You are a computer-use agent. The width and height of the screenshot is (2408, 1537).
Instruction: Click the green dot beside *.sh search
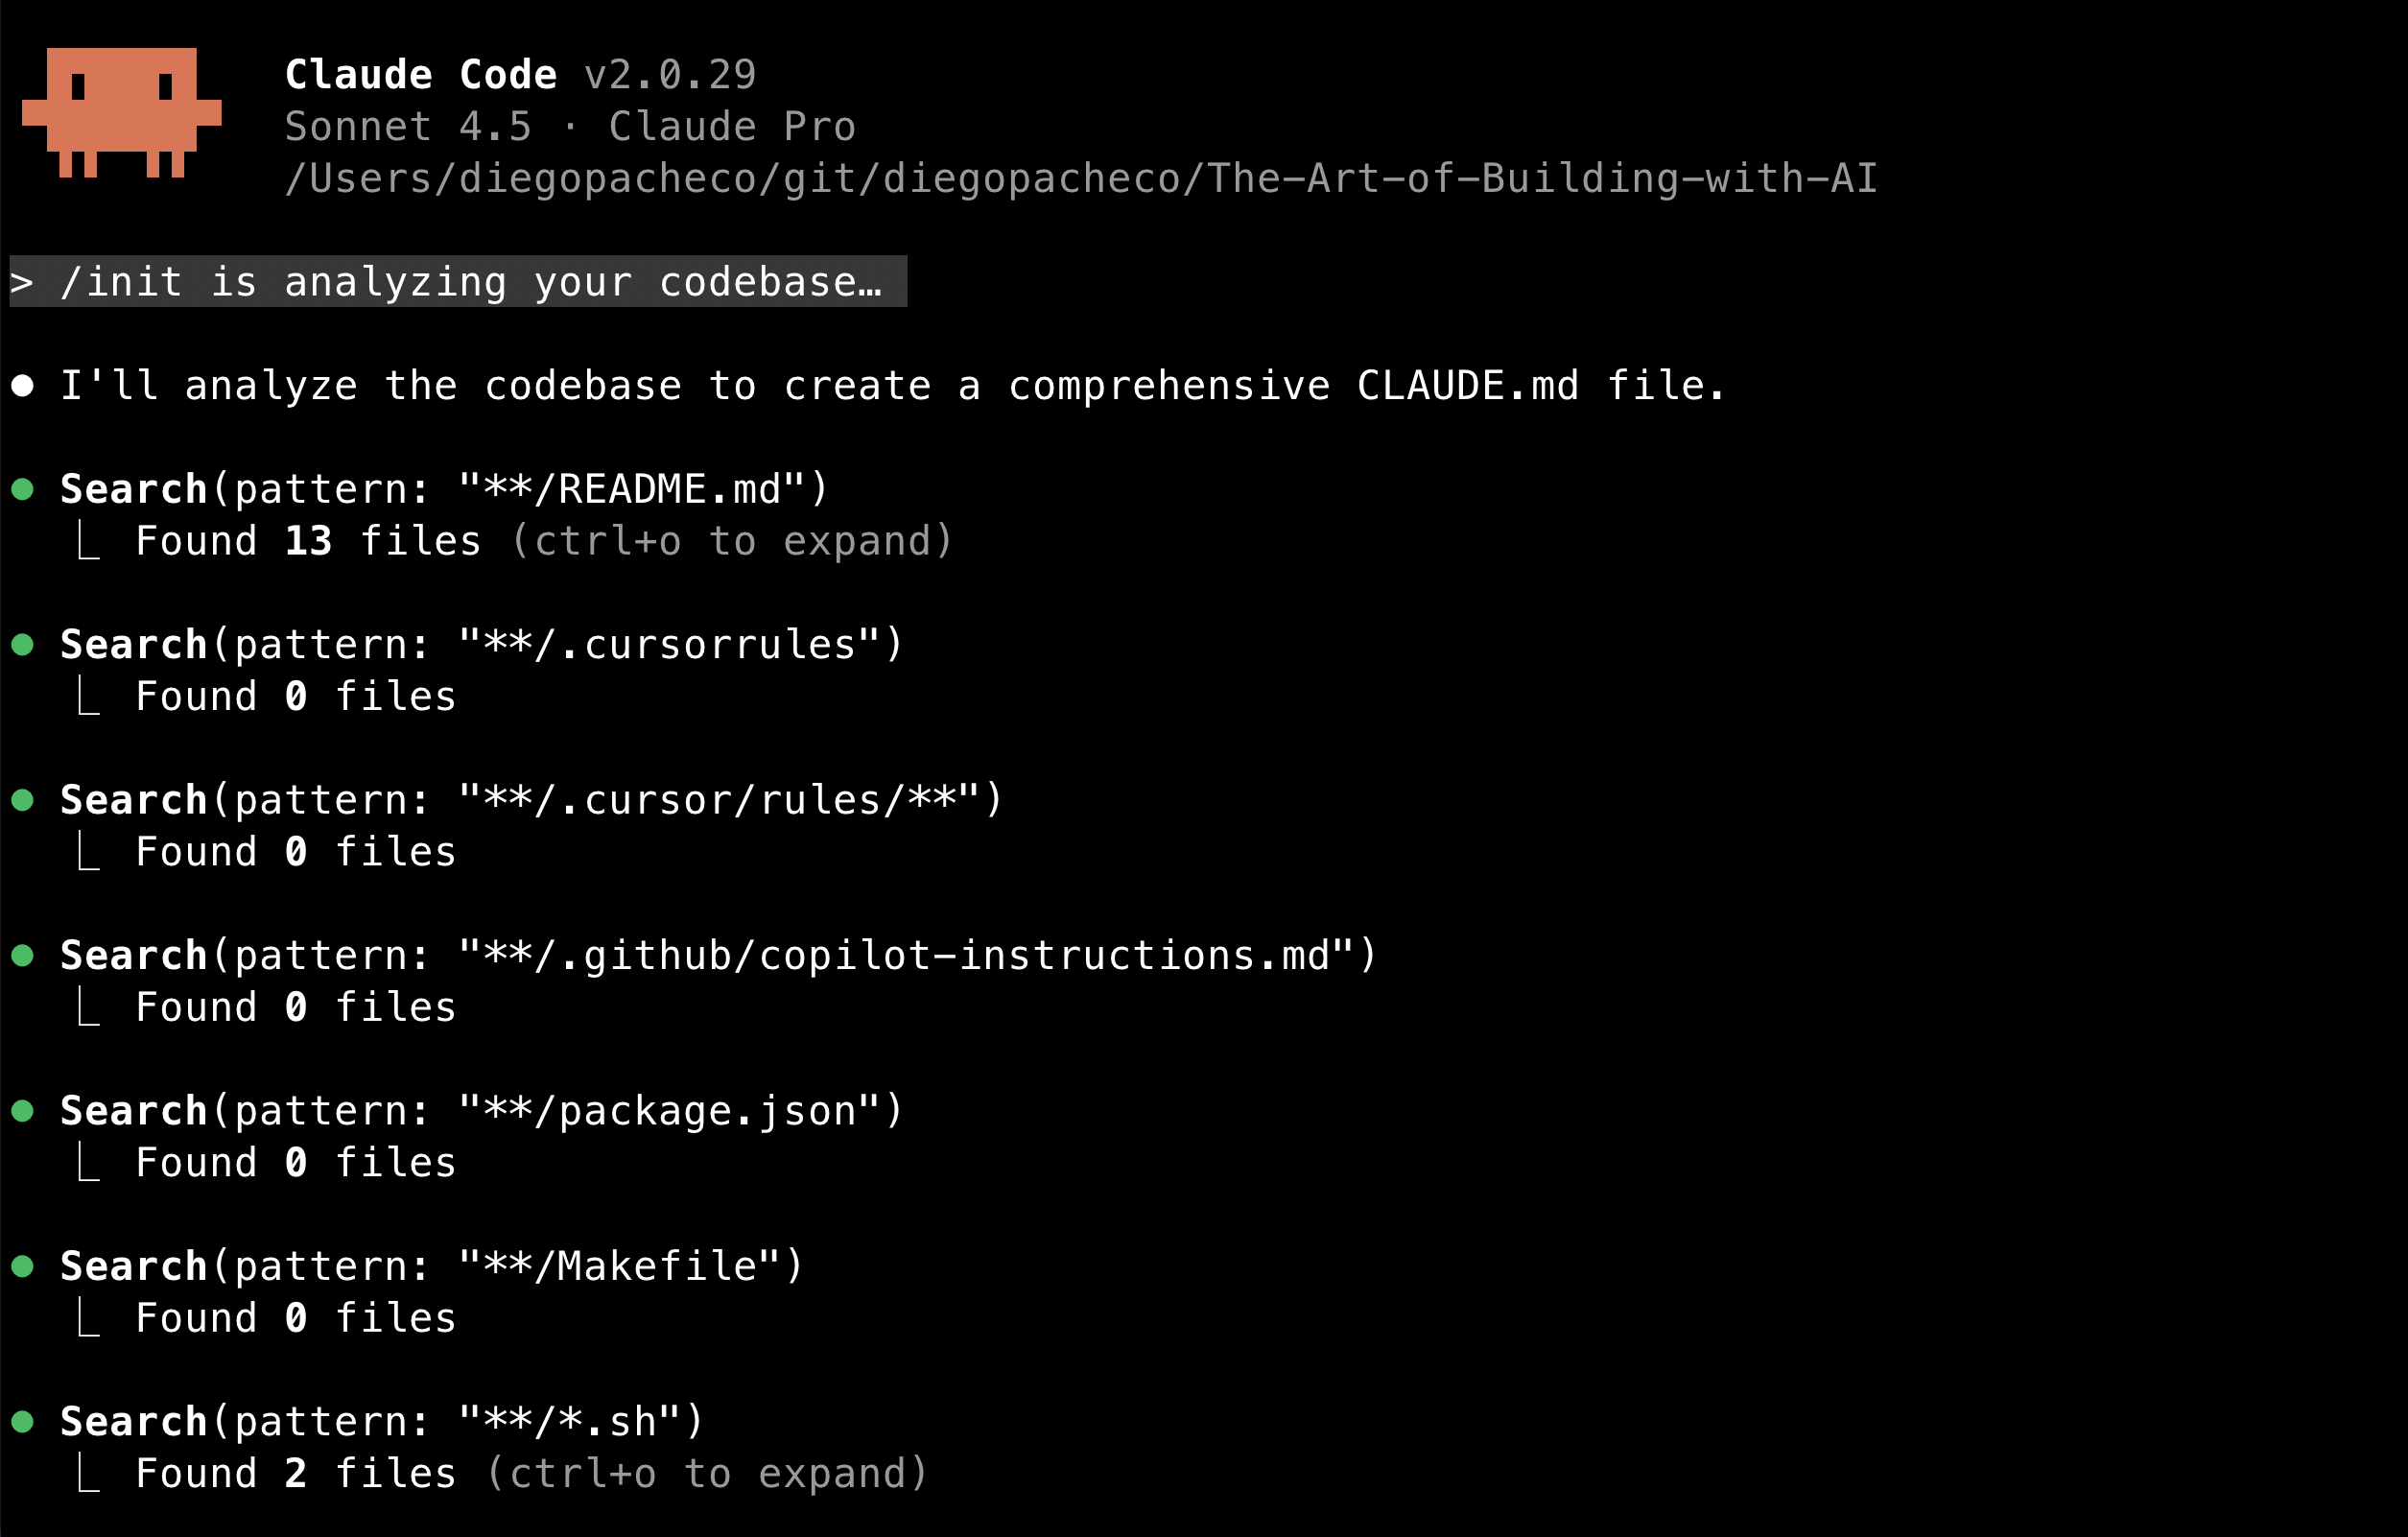(x=23, y=1422)
